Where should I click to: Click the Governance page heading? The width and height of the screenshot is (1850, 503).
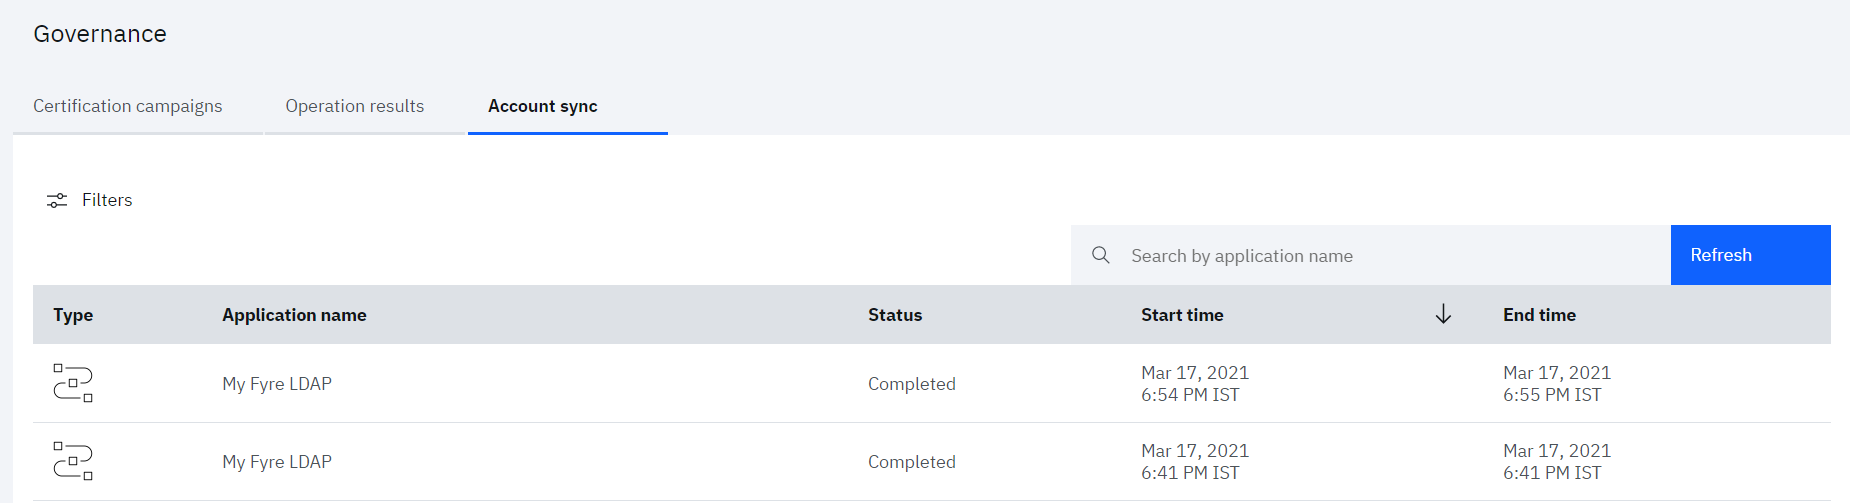click(100, 34)
